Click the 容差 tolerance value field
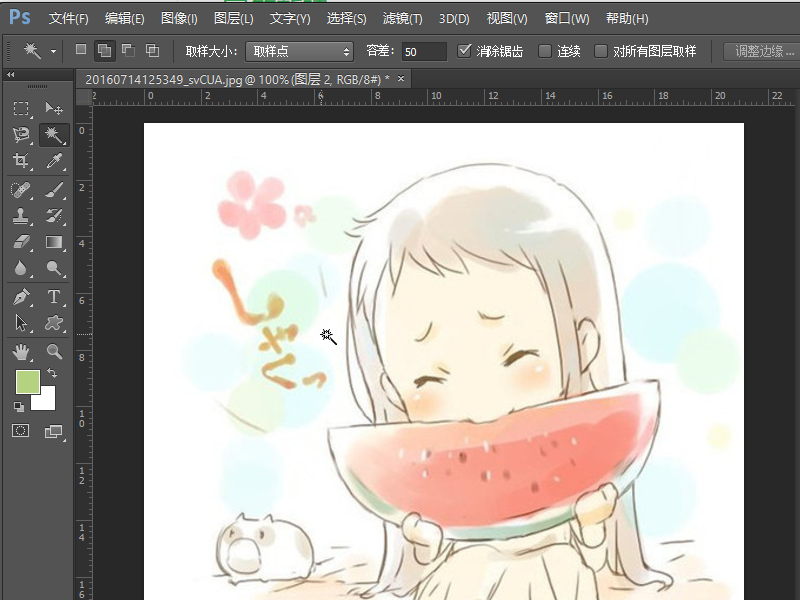 424,52
